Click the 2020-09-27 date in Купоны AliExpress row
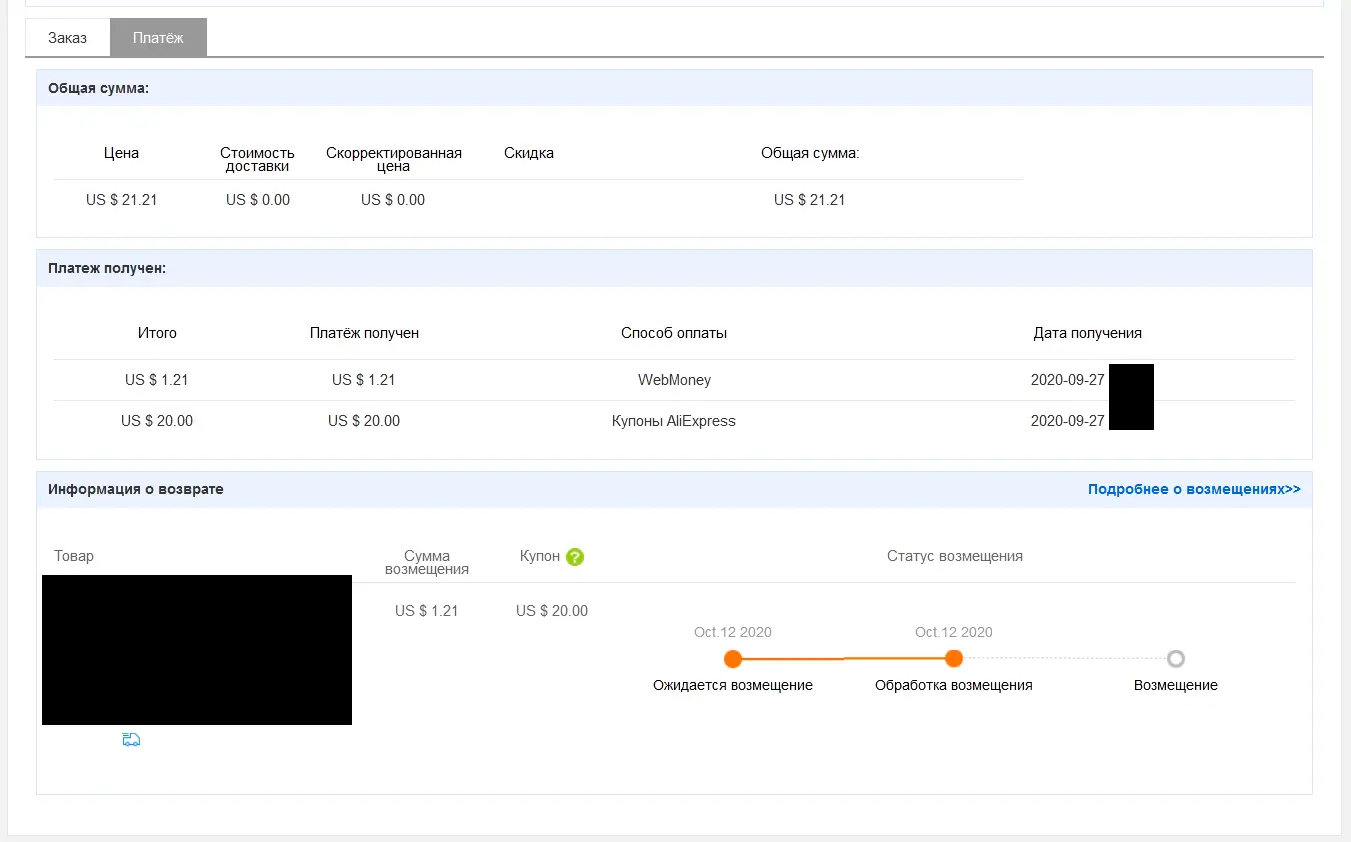The height and width of the screenshot is (842, 1351). 1068,421
